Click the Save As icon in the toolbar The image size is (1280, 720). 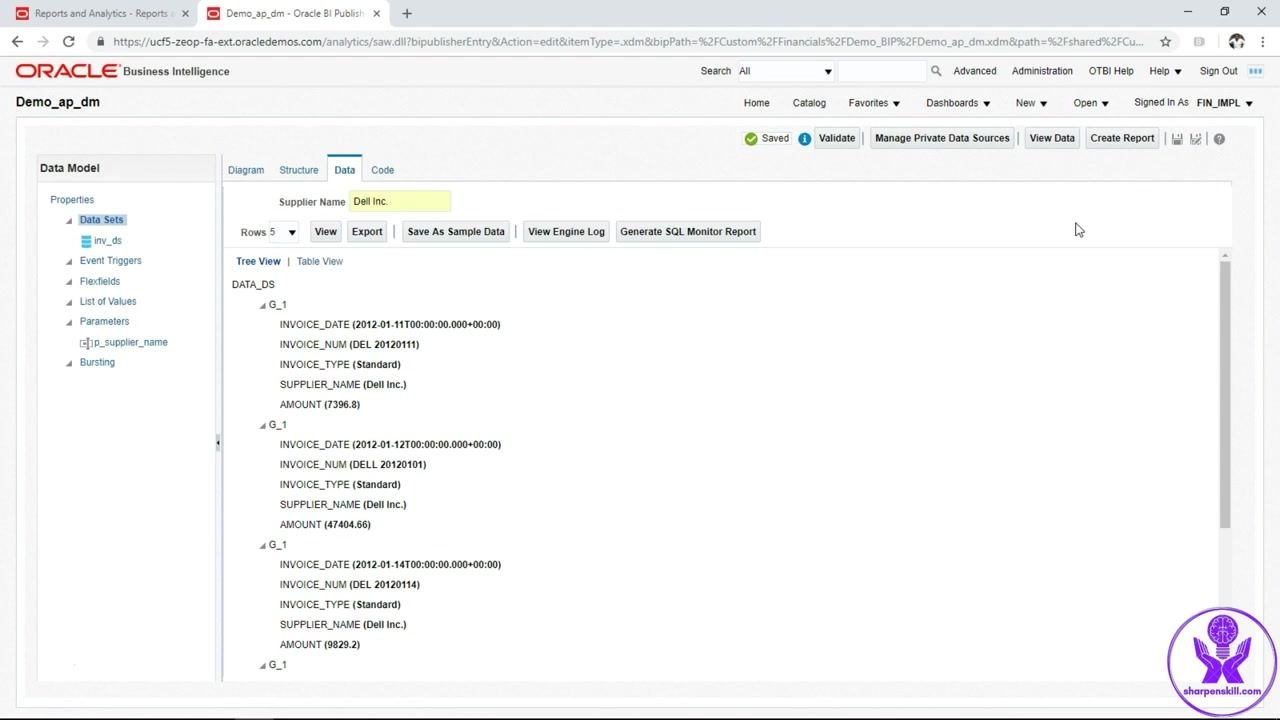tap(1196, 139)
